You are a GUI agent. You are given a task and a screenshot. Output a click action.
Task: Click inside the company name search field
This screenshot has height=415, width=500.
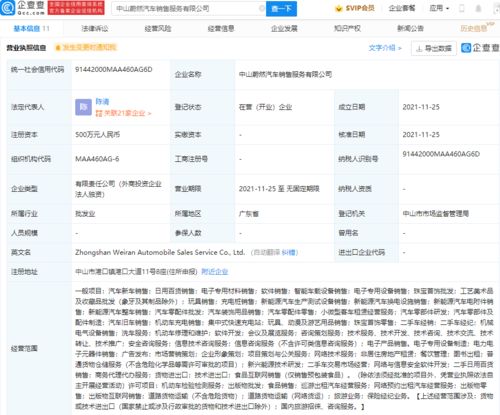point(187,8)
